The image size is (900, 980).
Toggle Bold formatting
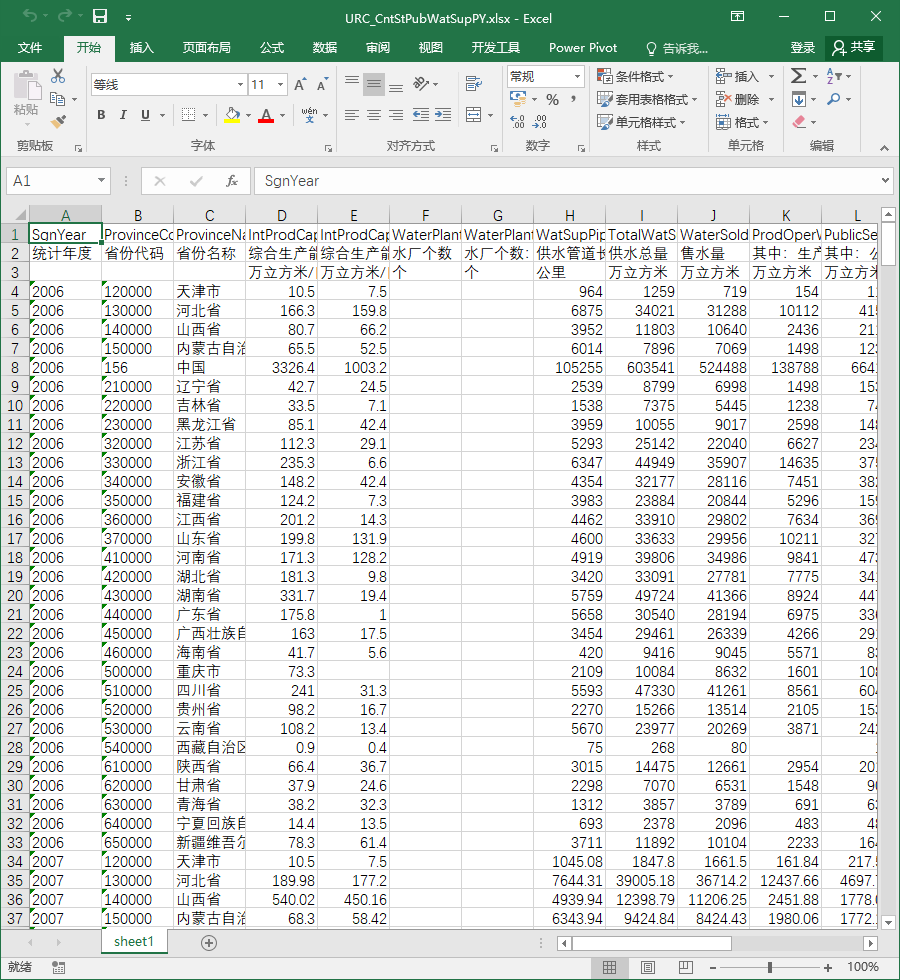click(x=101, y=115)
